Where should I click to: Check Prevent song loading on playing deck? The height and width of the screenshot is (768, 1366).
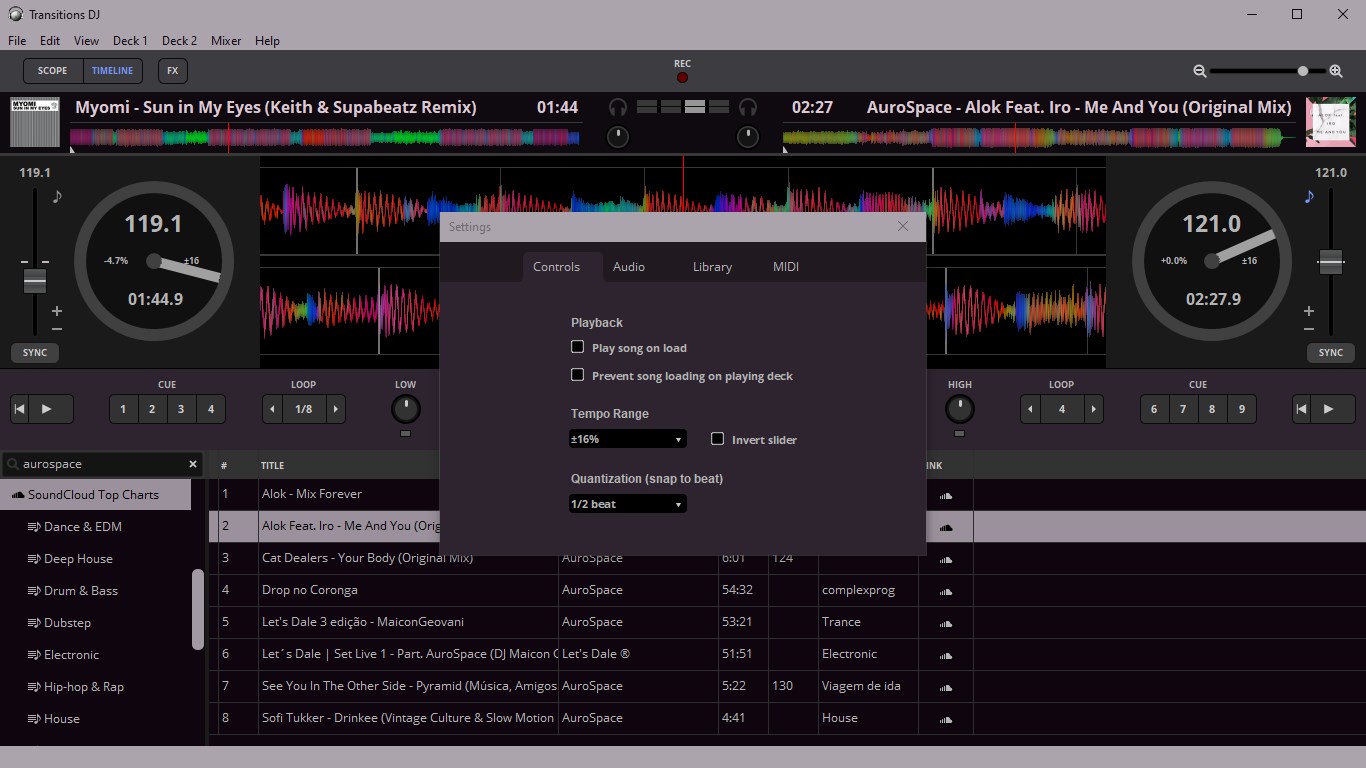[x=577, y=375]
